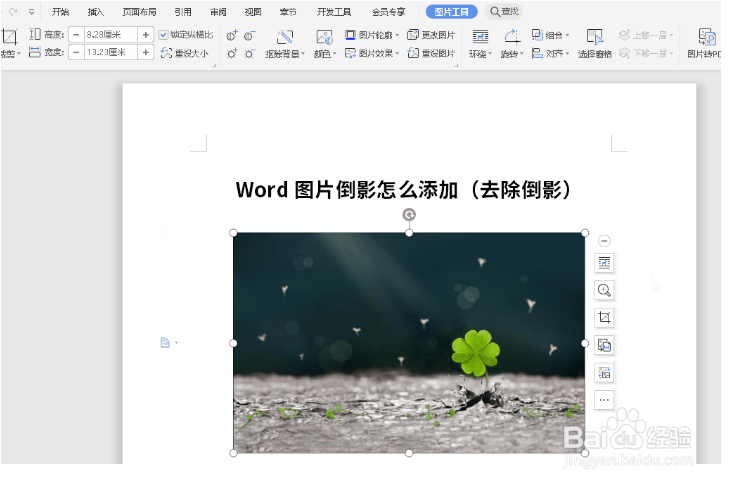Open the 选择窗格 selection pane
Image resolution: width=734 pixels, height=486 pixels.
pos(595,44)
